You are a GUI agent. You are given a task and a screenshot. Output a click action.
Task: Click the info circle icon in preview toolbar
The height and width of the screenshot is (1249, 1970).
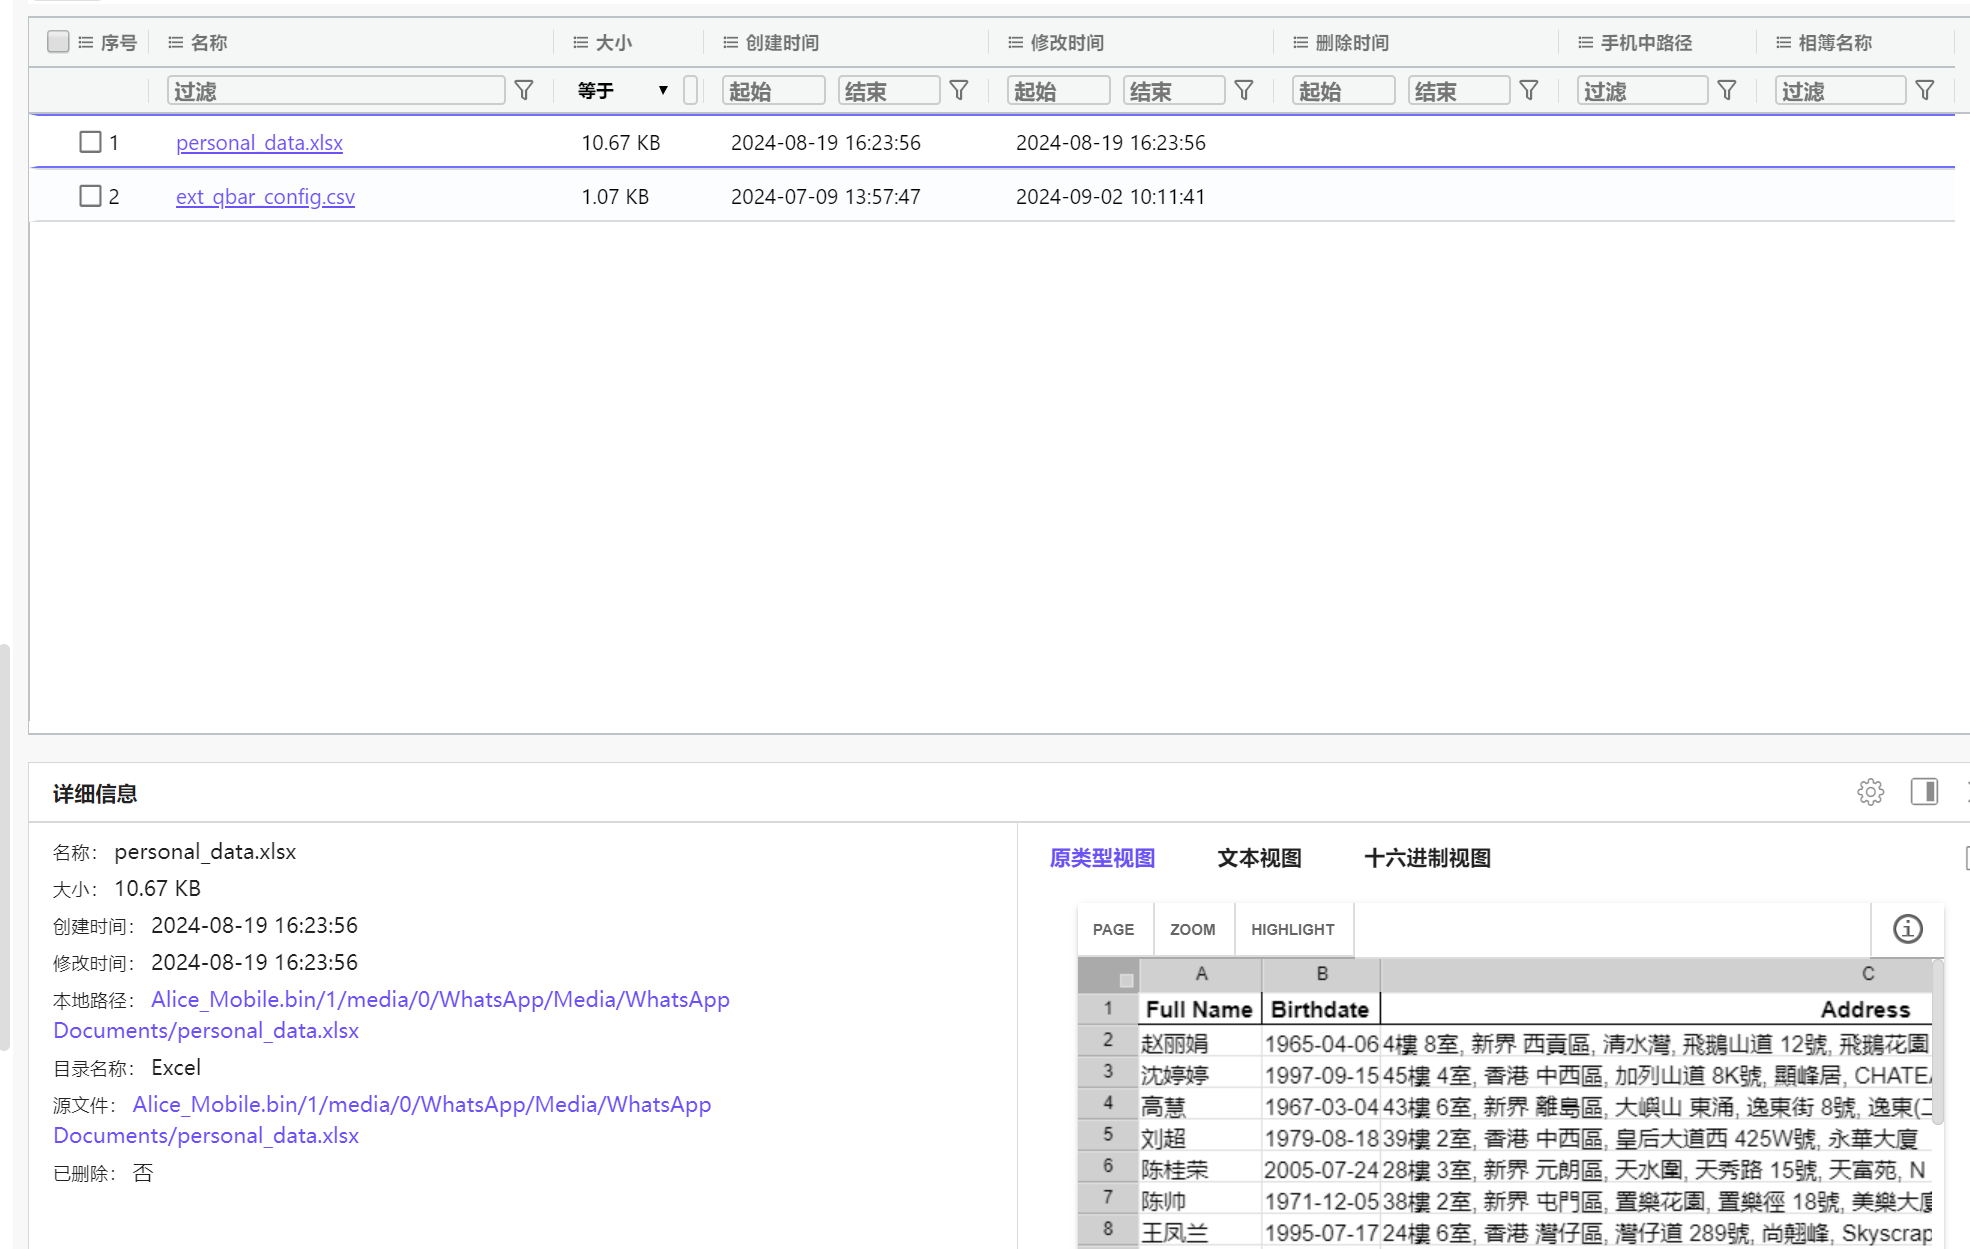[x=1907, y=929]
